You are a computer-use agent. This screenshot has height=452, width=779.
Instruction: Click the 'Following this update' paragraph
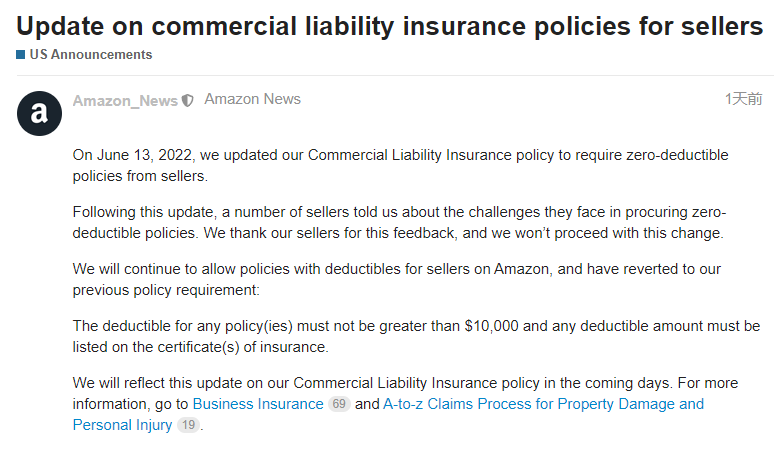pyautogui.click(x=399, y=223)
